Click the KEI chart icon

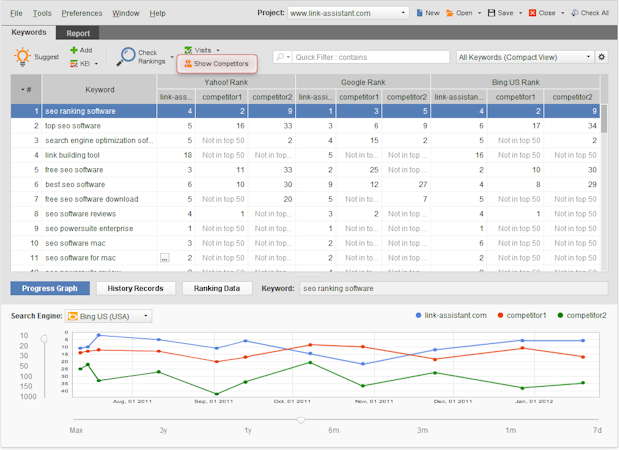pos(74,64)
